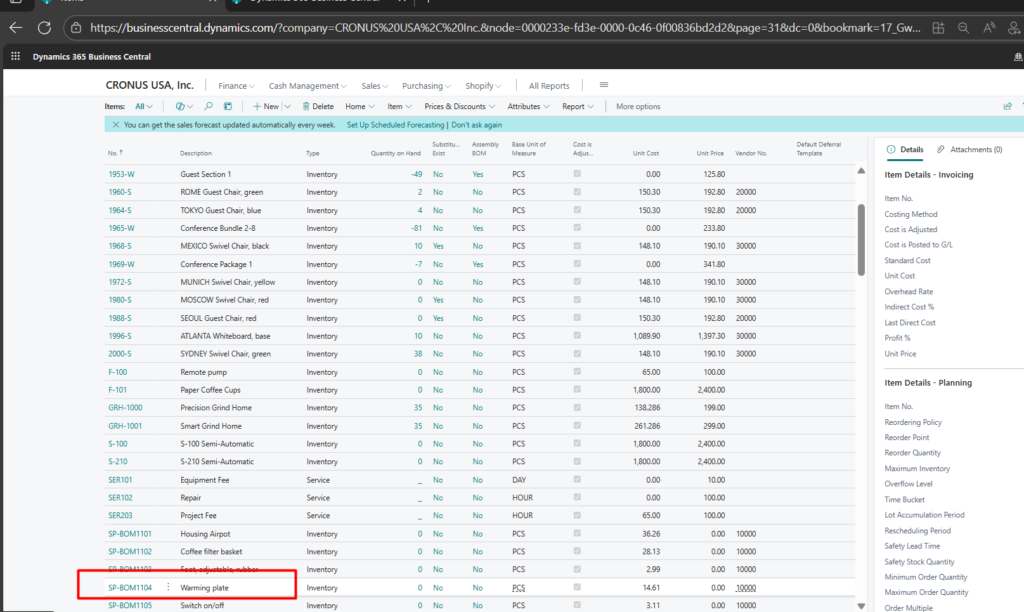This screenshot has width=1024, height=612.
Task: Expand the All view filter dropdown
Action: pos(144,106)
